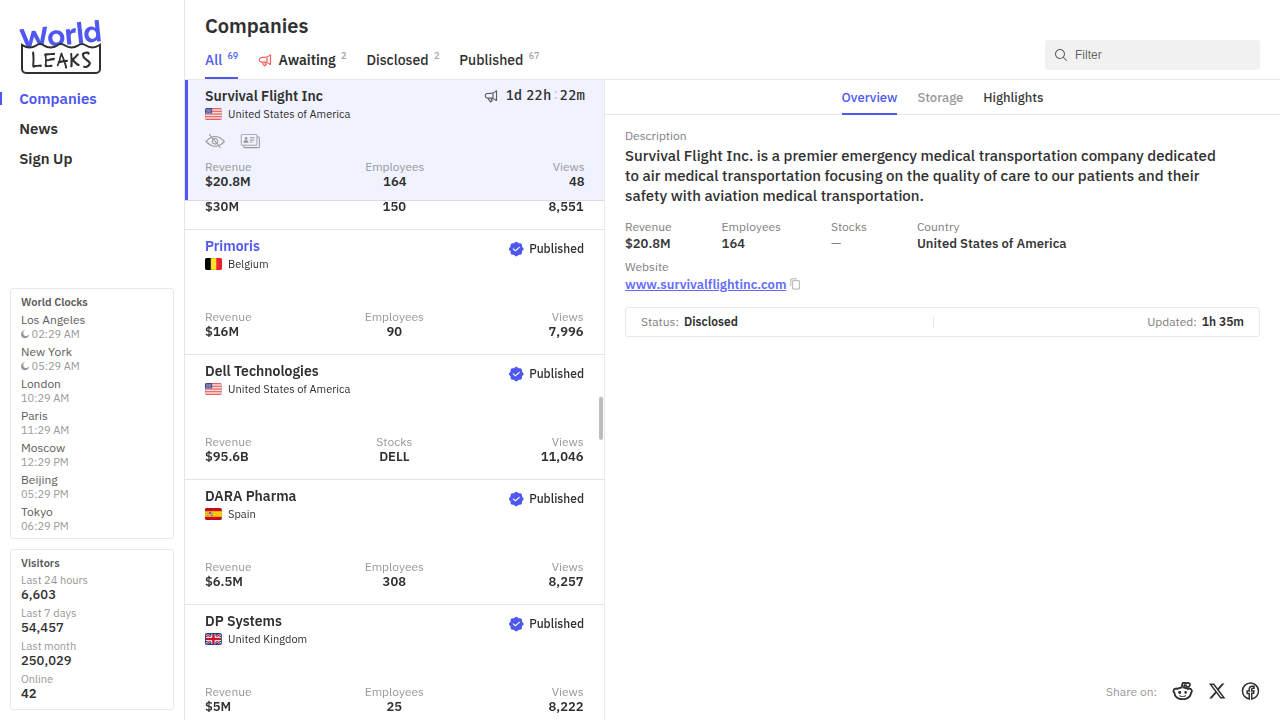Click the Facebook share icon
This screenshot has height=720, width=1280.
1250,691
